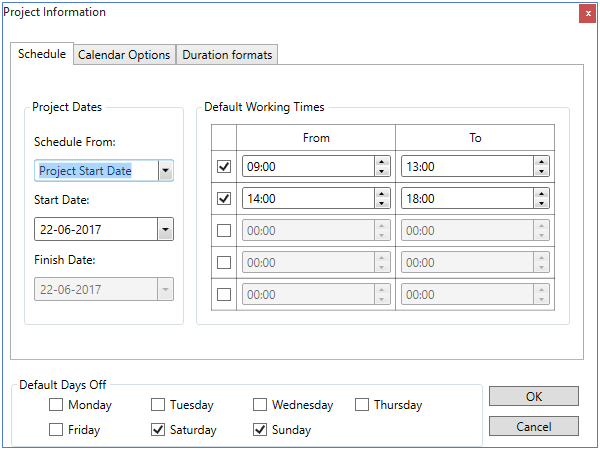The width and height of the screenshot is (600, 449).
Task: Decrease the 18:00 To time spinner
Action: point(541,204)
